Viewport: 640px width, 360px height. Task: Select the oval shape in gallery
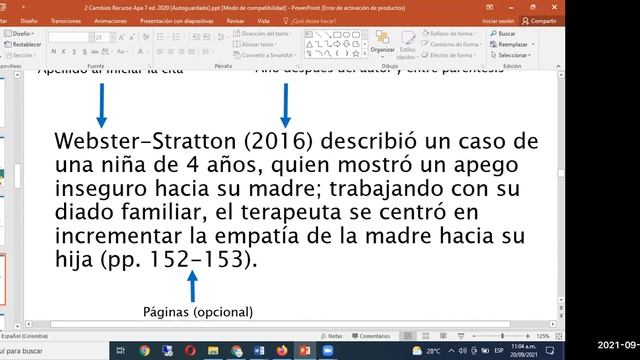pyautogui.click(x=347, y=35)
